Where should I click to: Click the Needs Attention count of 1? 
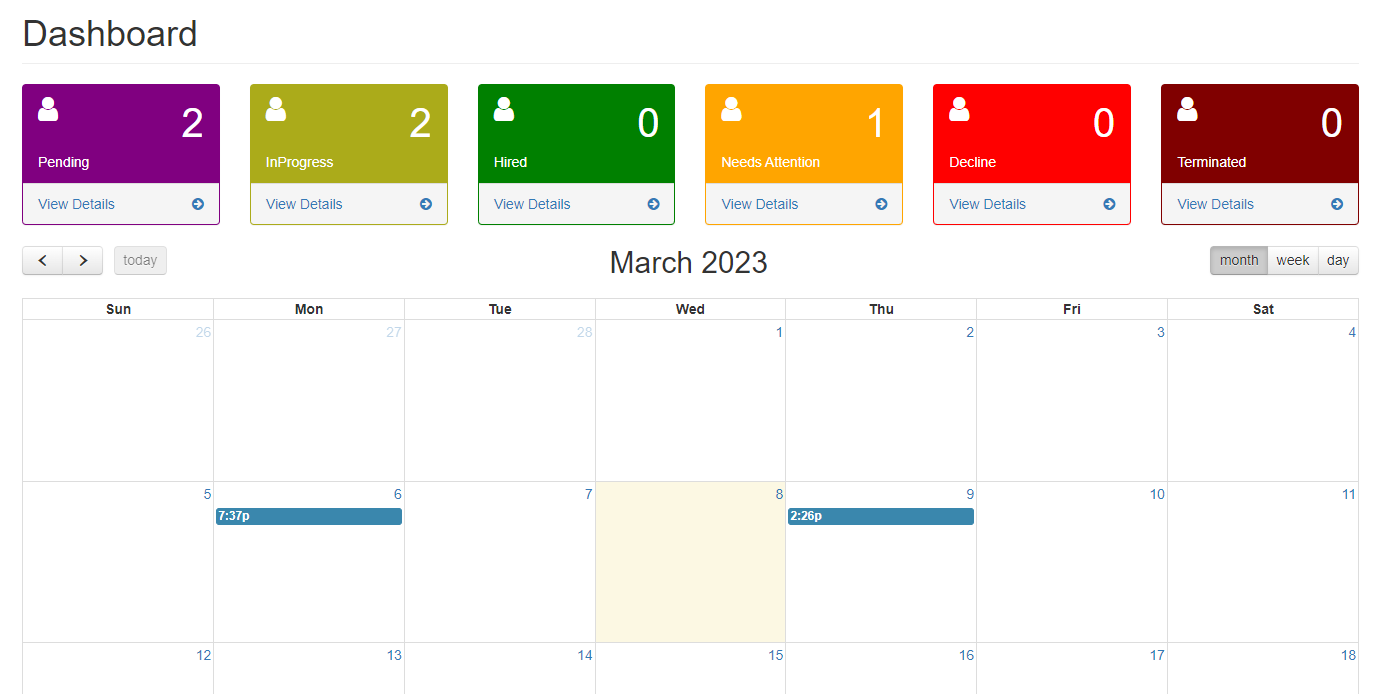coord(876,123)
